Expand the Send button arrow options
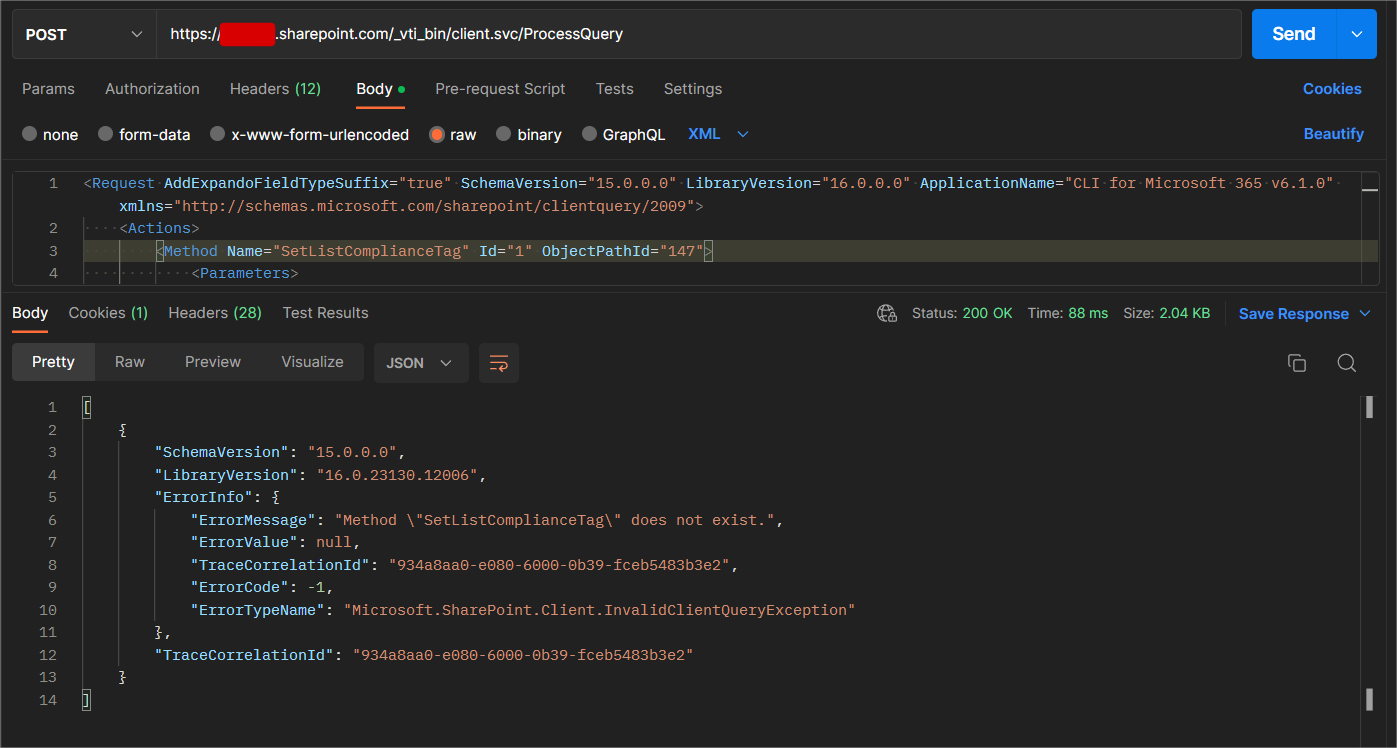 [x=1356, y=34]
